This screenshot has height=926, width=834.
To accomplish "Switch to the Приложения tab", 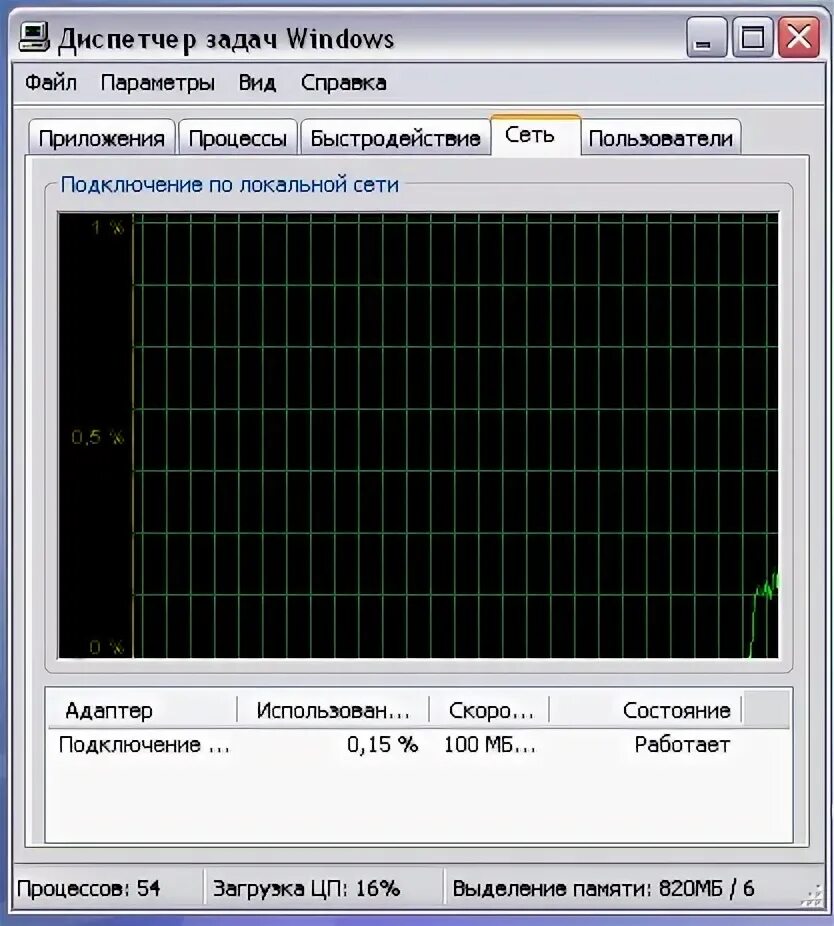I will (x=102, y=138).
